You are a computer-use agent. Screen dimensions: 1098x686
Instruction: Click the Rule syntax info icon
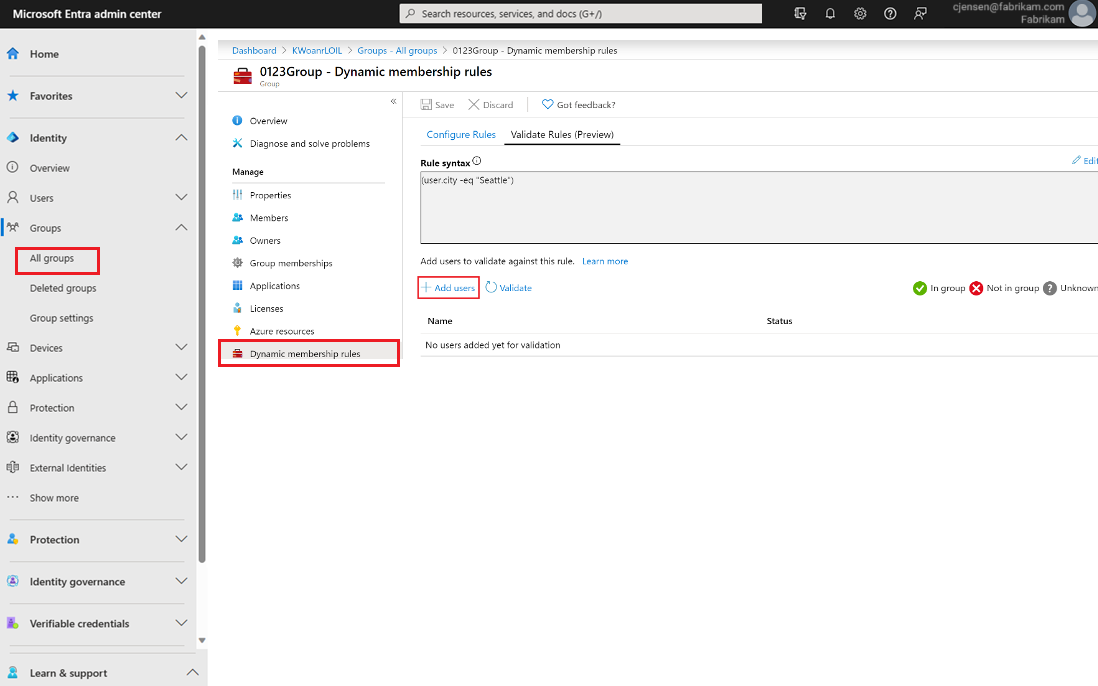[x=477, y=161]
